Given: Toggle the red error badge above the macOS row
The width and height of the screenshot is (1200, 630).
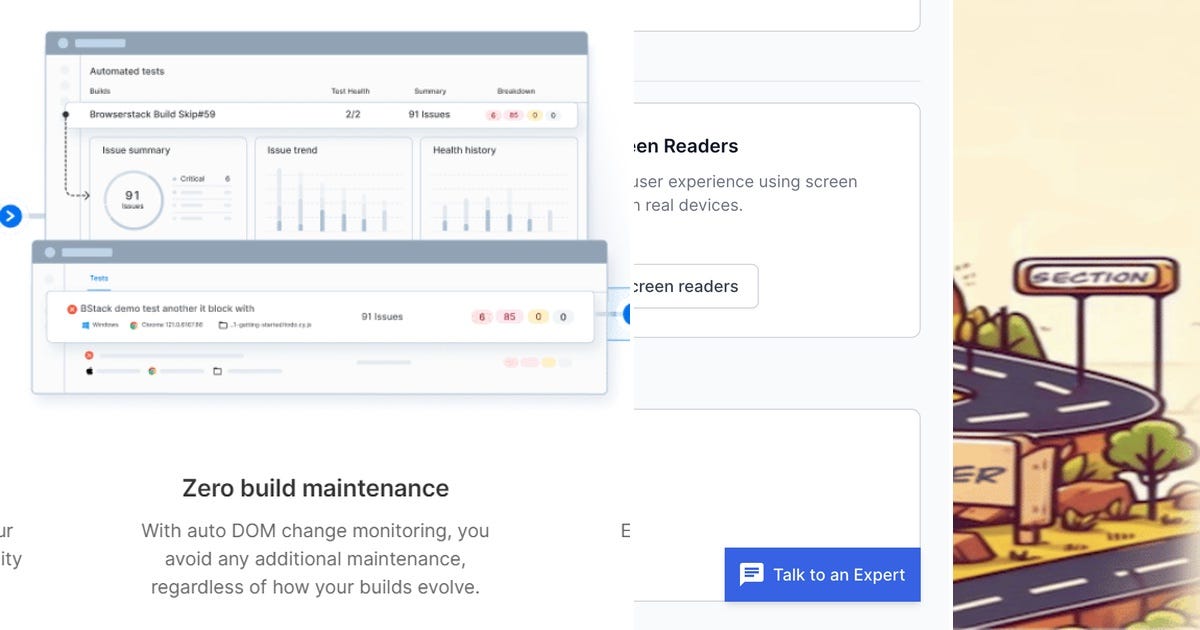Looking at the screenshot, I should tap(89, 355).
